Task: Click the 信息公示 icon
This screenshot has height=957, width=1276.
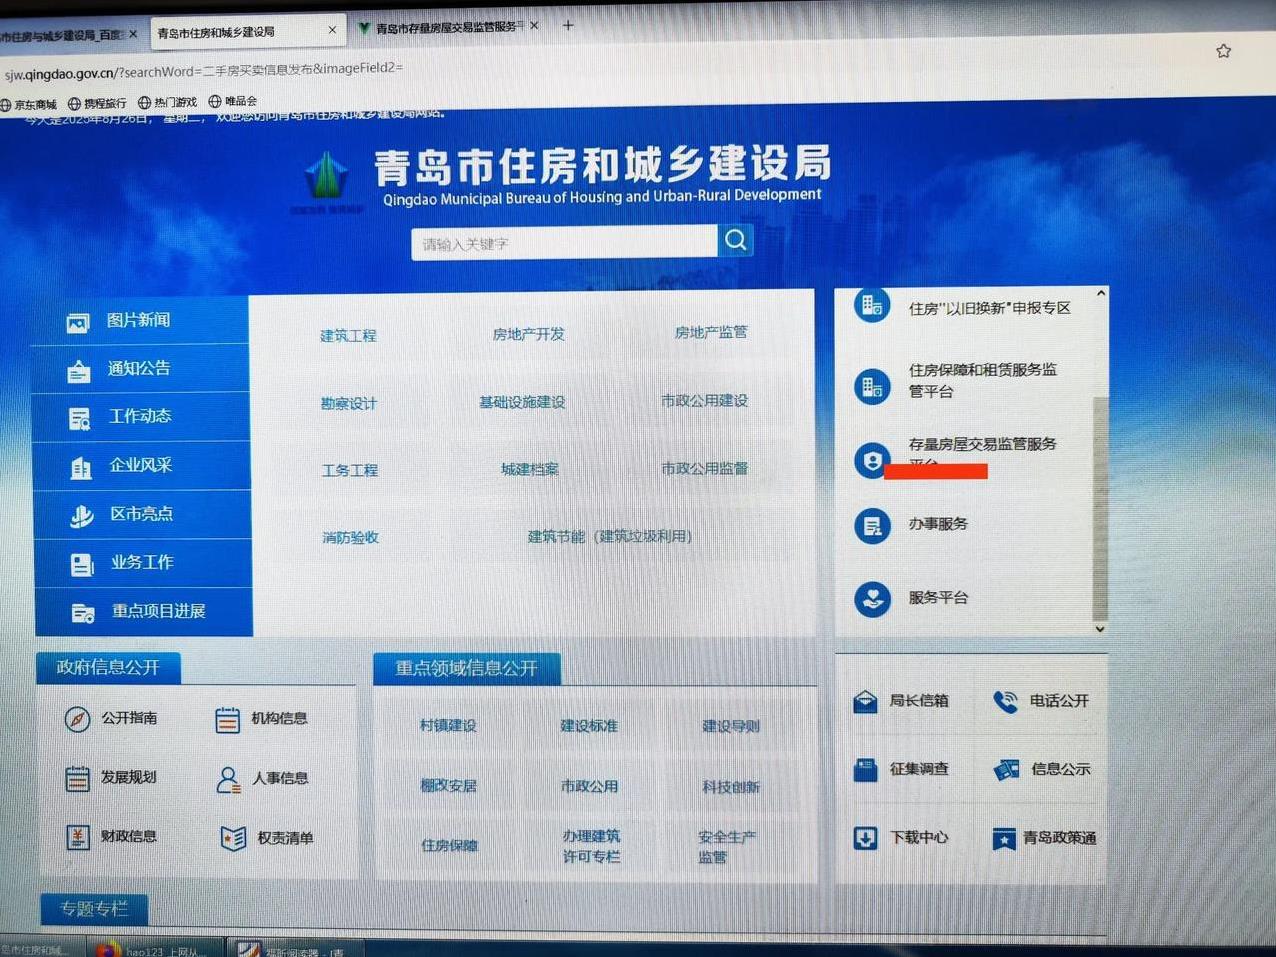Action: click(x=1006, y=769)
